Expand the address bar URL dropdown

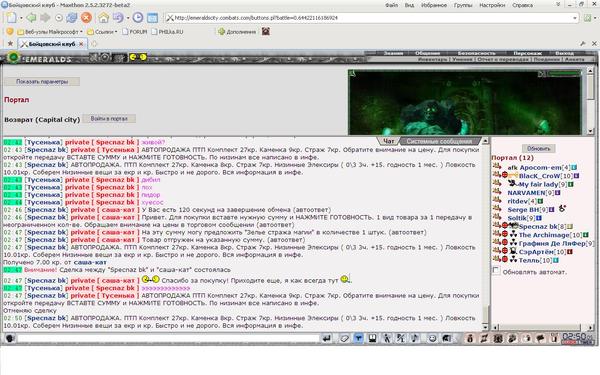coord(574,18)
